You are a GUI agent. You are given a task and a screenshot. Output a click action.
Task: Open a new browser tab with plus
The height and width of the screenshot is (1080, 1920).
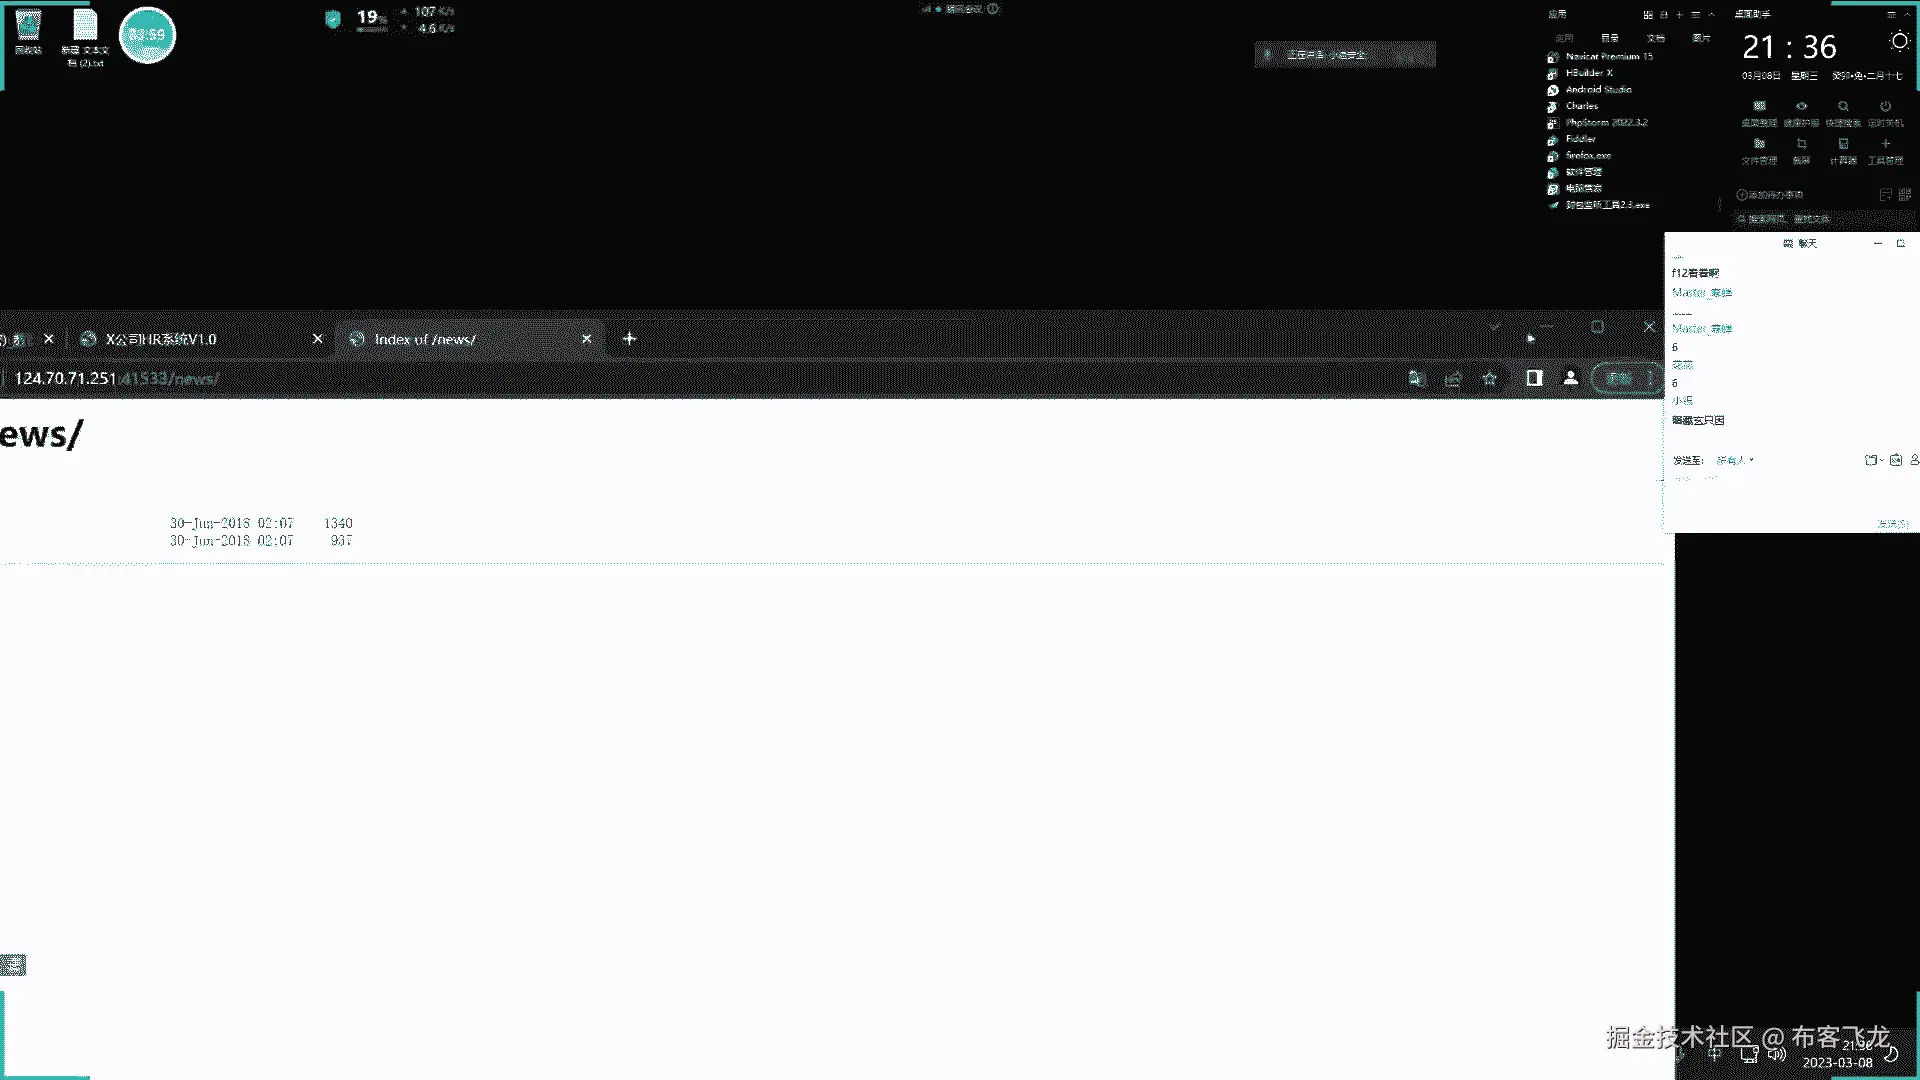(629, 339)
